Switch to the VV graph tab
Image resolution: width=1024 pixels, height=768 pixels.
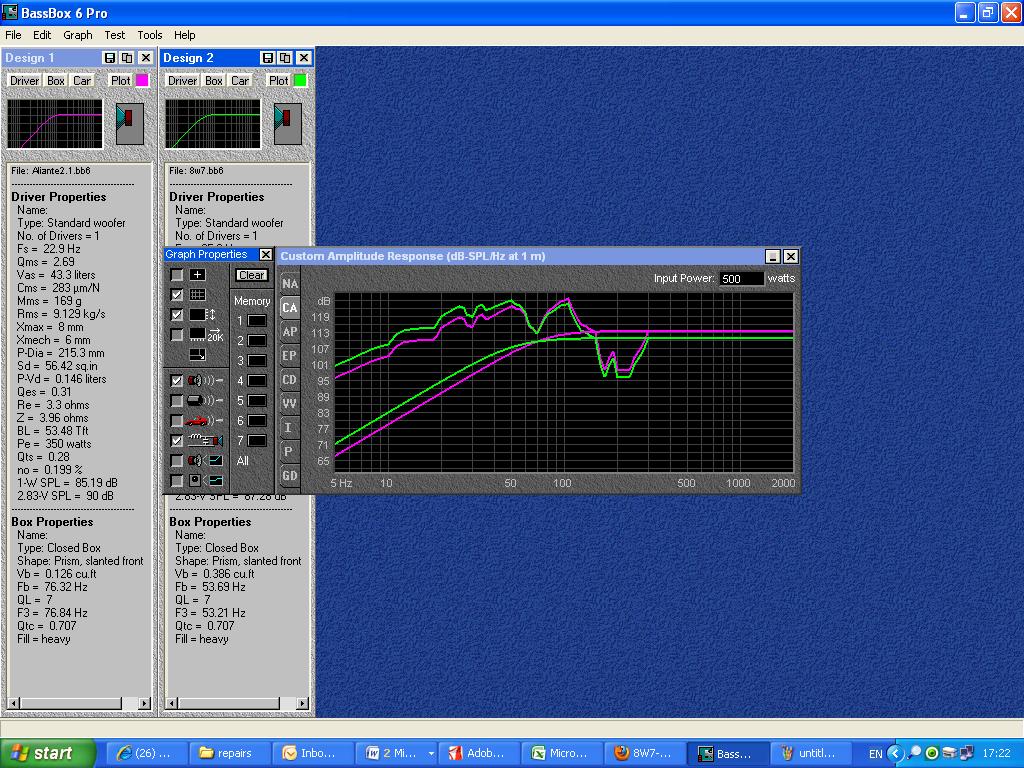[289, 404]
